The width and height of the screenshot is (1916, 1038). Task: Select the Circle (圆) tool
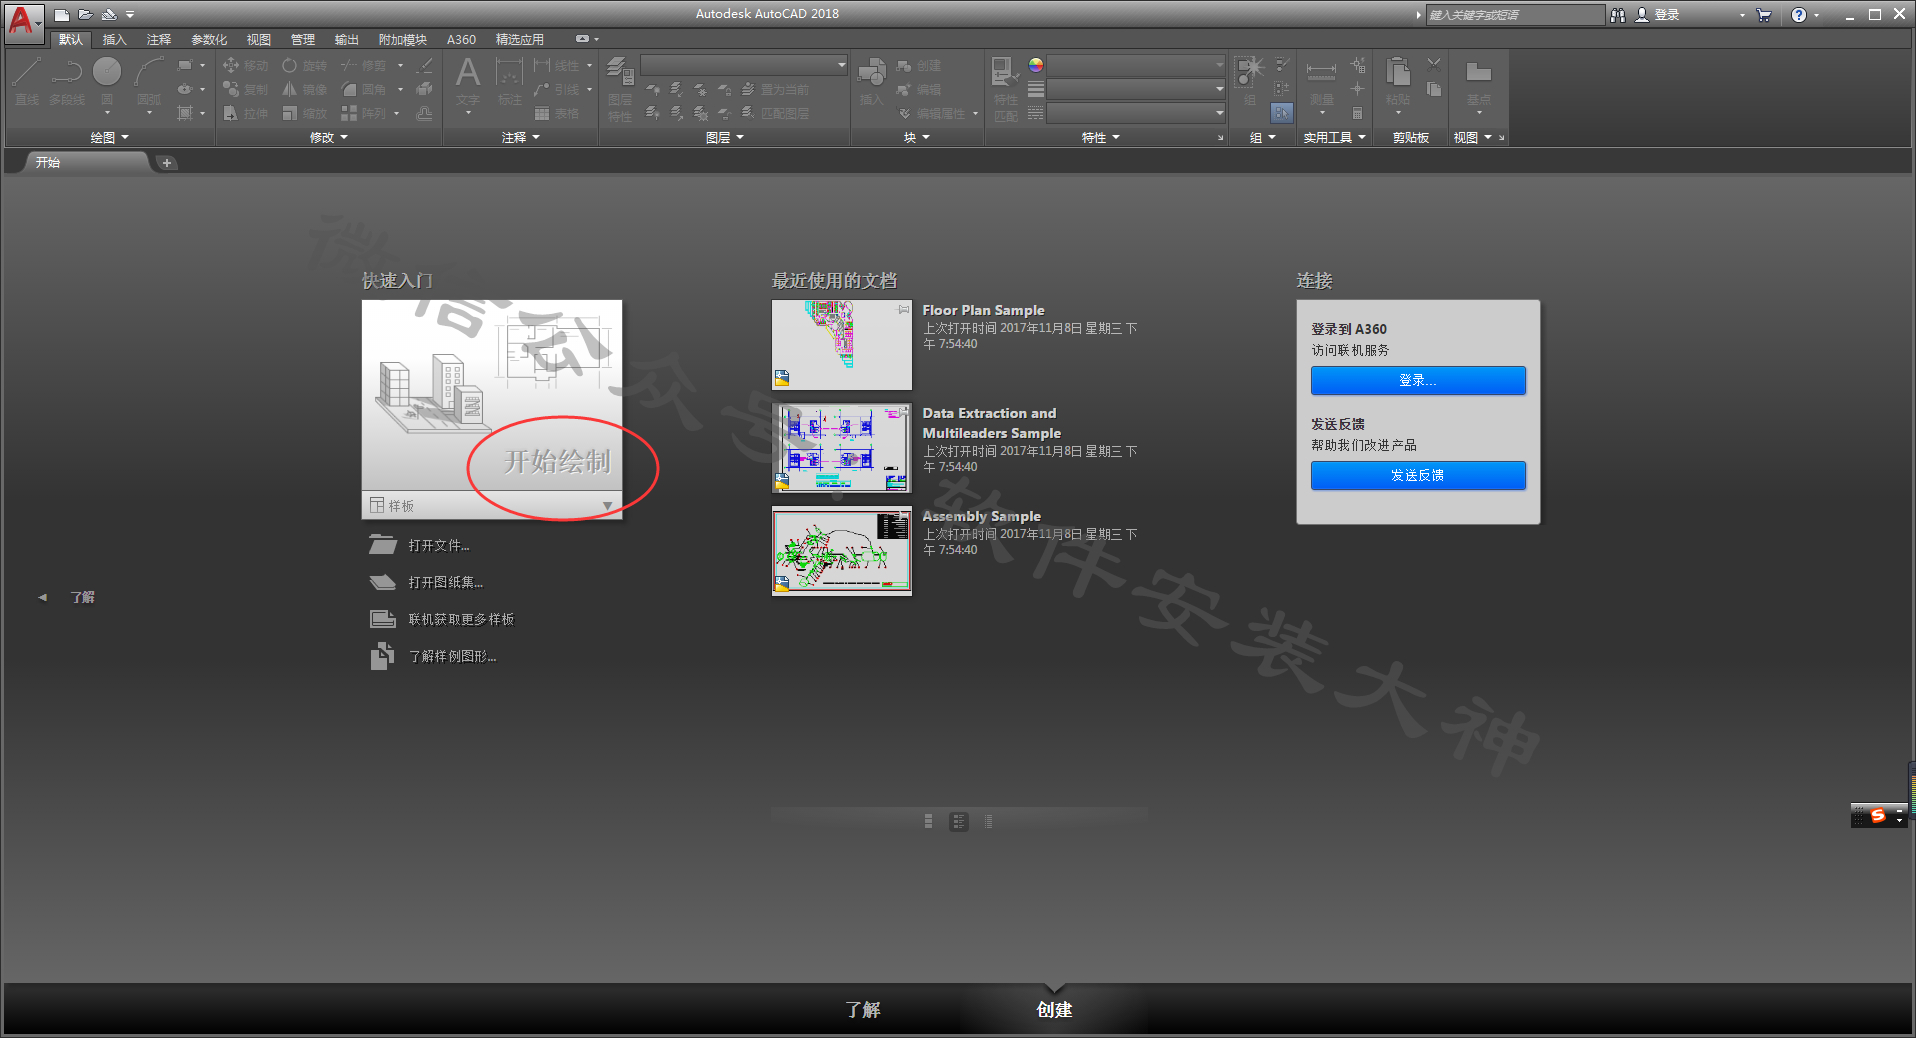pyautogui.click(x=107, y=81)
